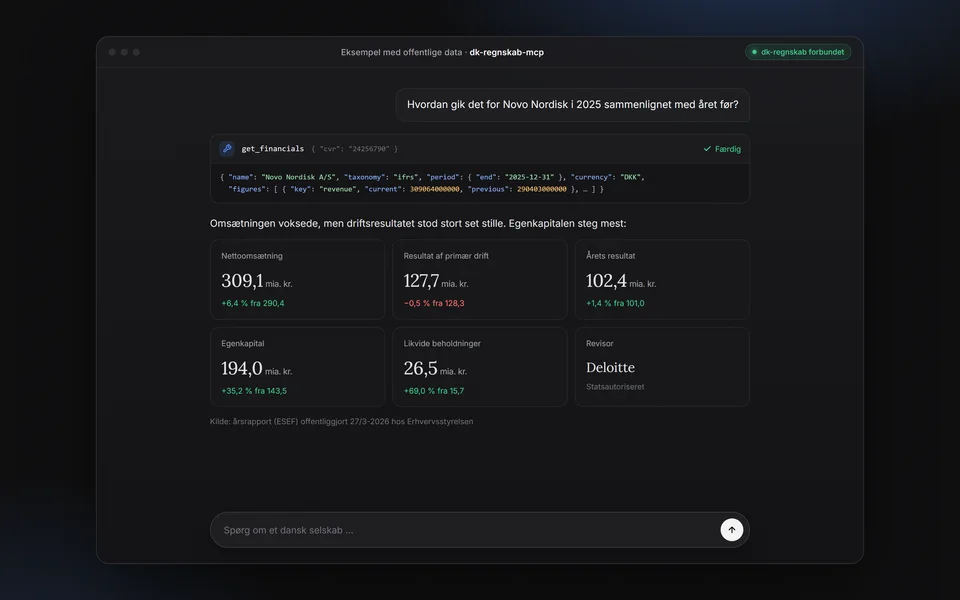Click the 194,0 mia. kr. value
Screen dimensions: 960x600
(257, 369)
